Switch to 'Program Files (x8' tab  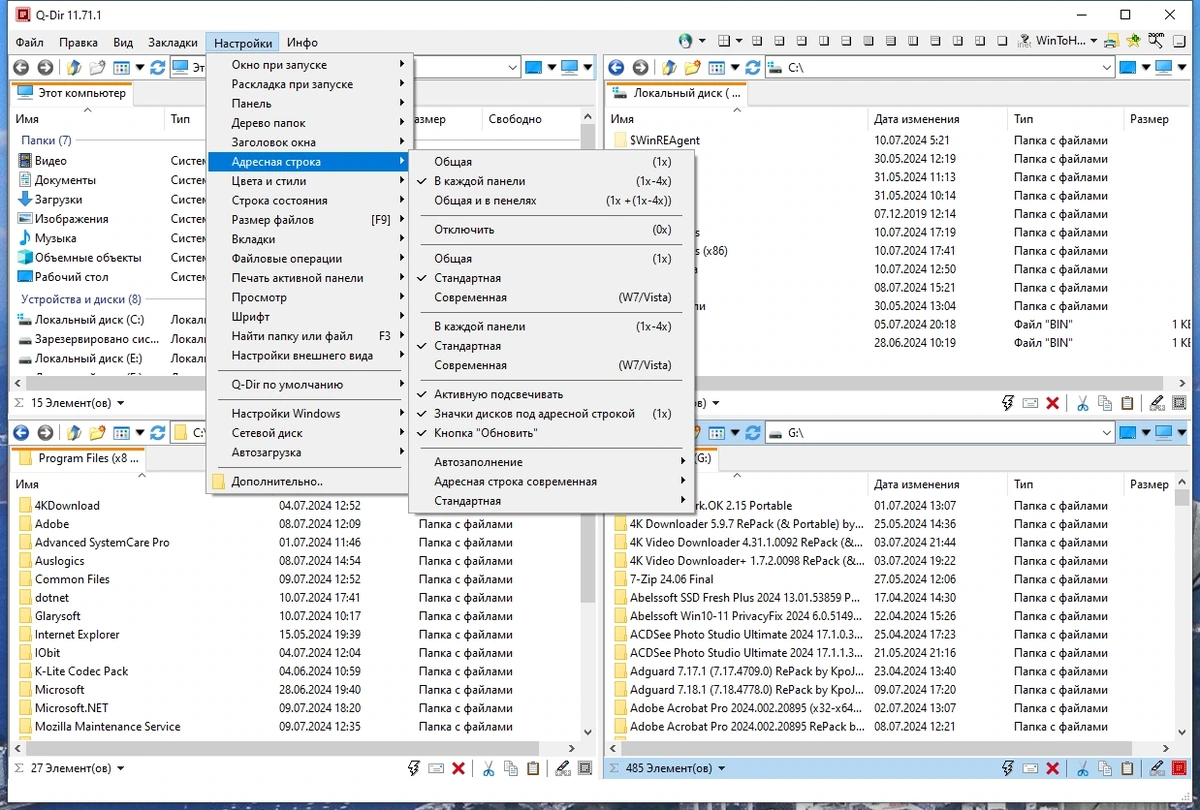(x=79, y=458)
